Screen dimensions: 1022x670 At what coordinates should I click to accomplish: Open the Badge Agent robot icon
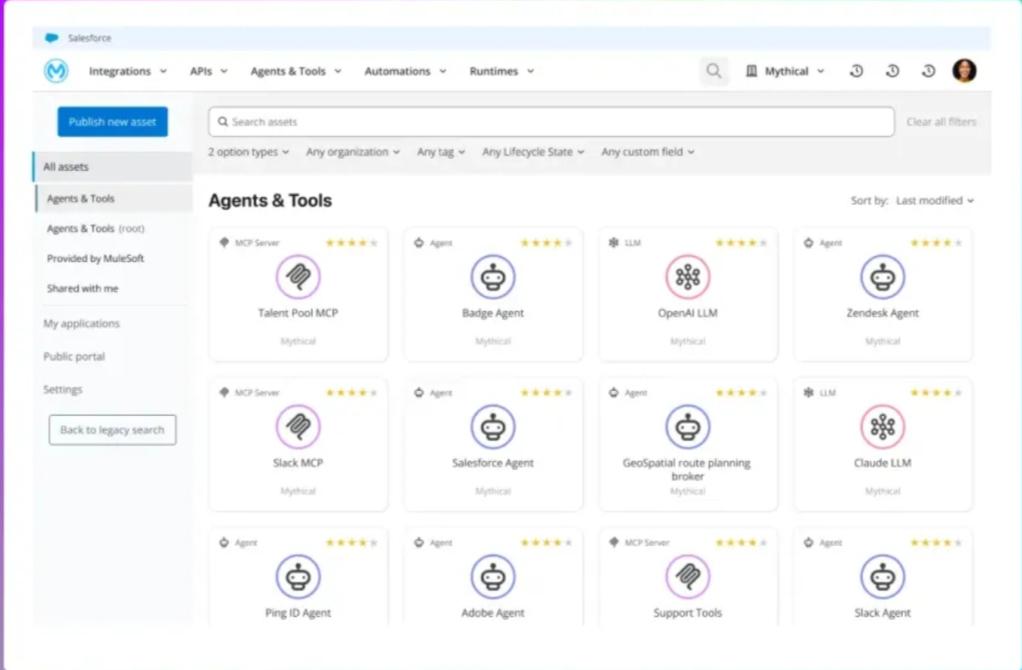pos(493,277)
